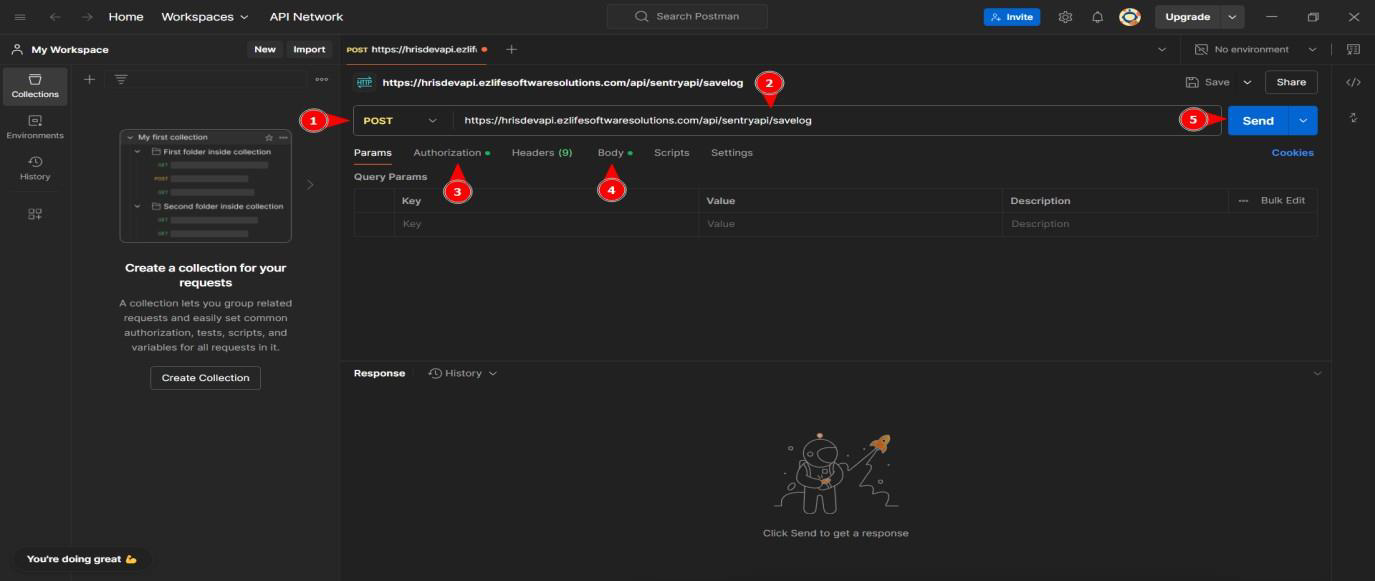
Task: Click the Invite button
Action: (1012, 17)
